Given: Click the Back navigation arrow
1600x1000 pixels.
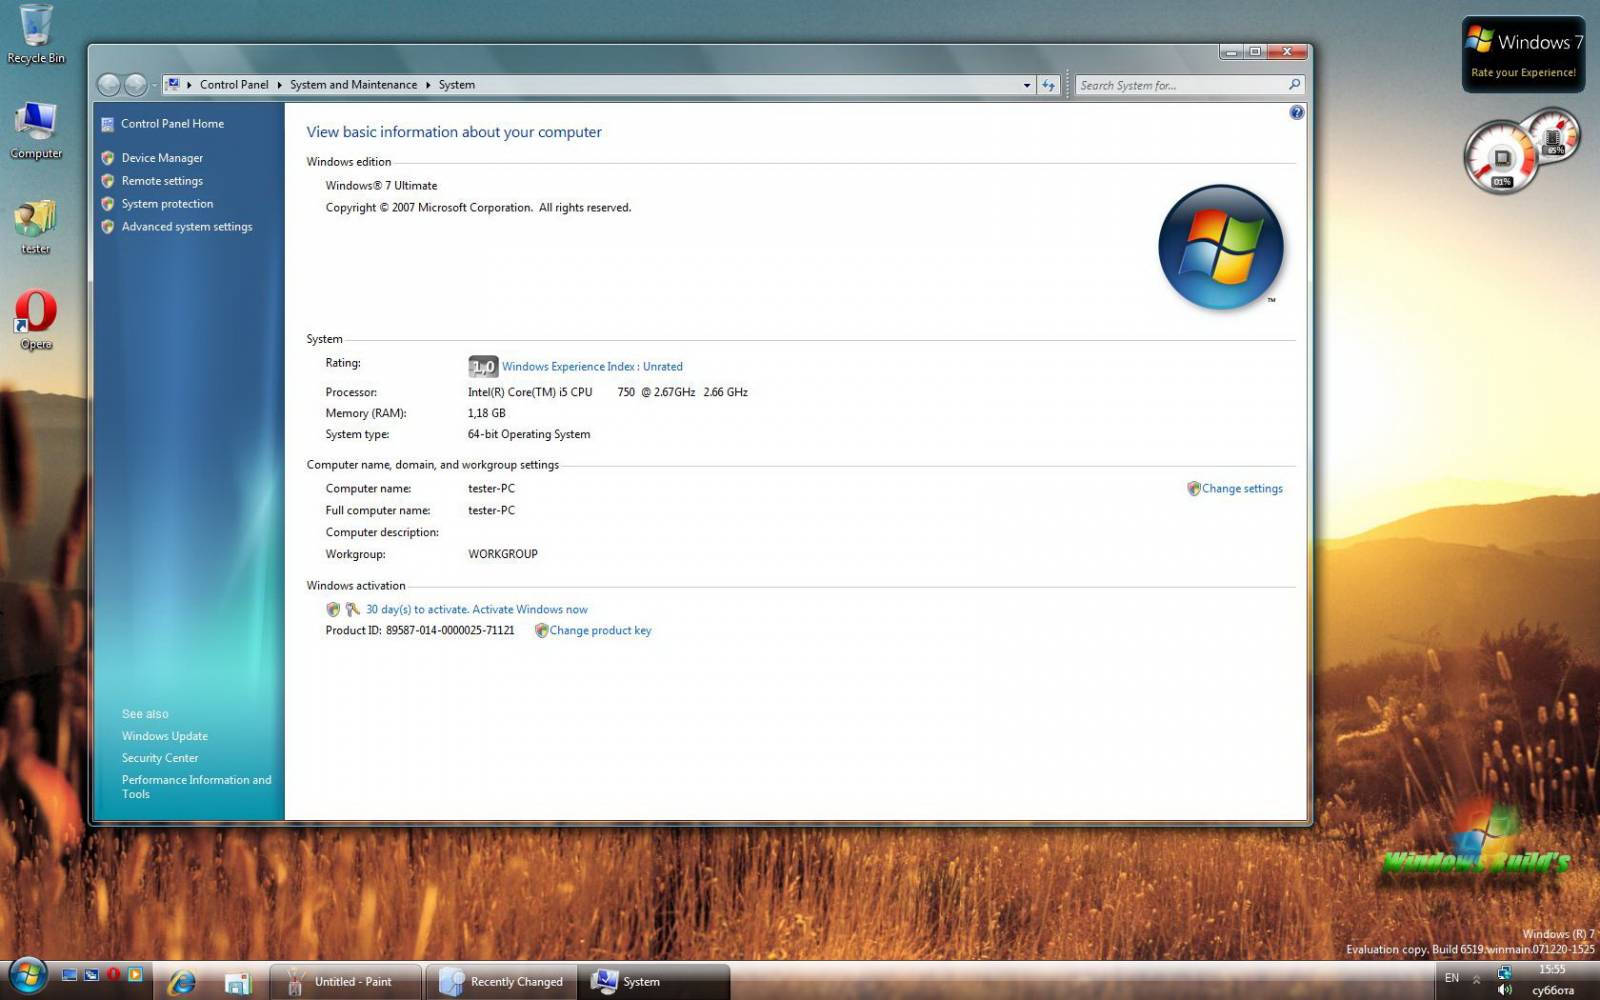Looking at the screenshot, I should click(109, 86).
